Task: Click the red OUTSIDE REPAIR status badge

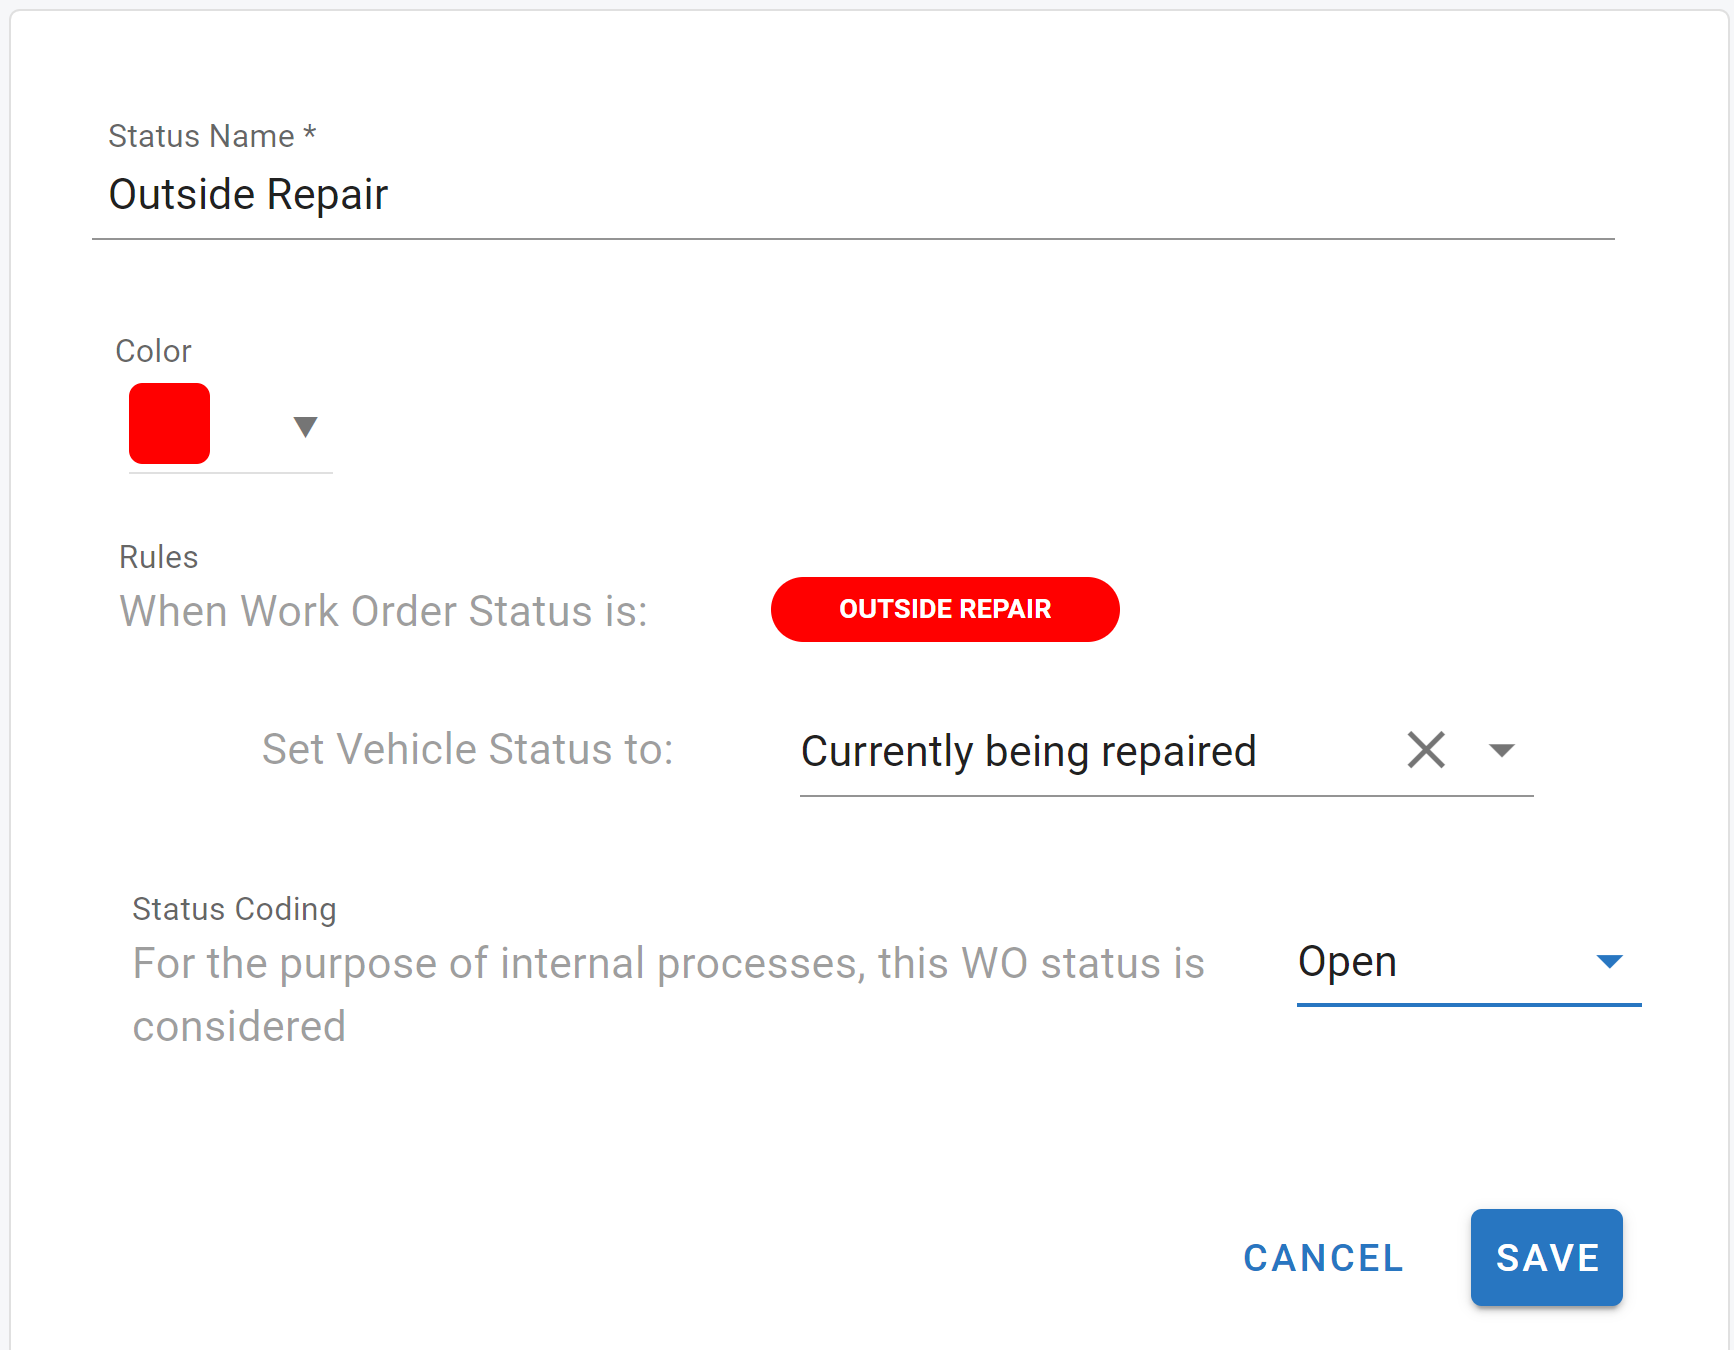Action: [945, 609]
